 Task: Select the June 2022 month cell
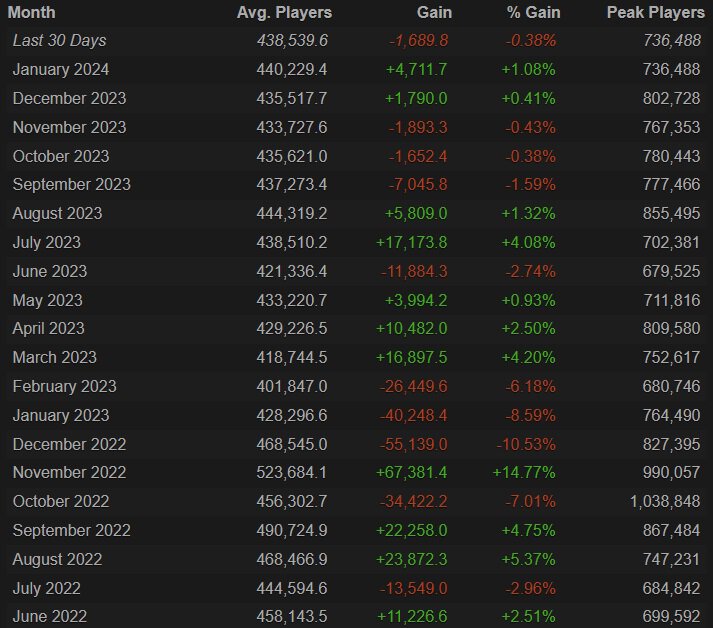pos(50,617)
